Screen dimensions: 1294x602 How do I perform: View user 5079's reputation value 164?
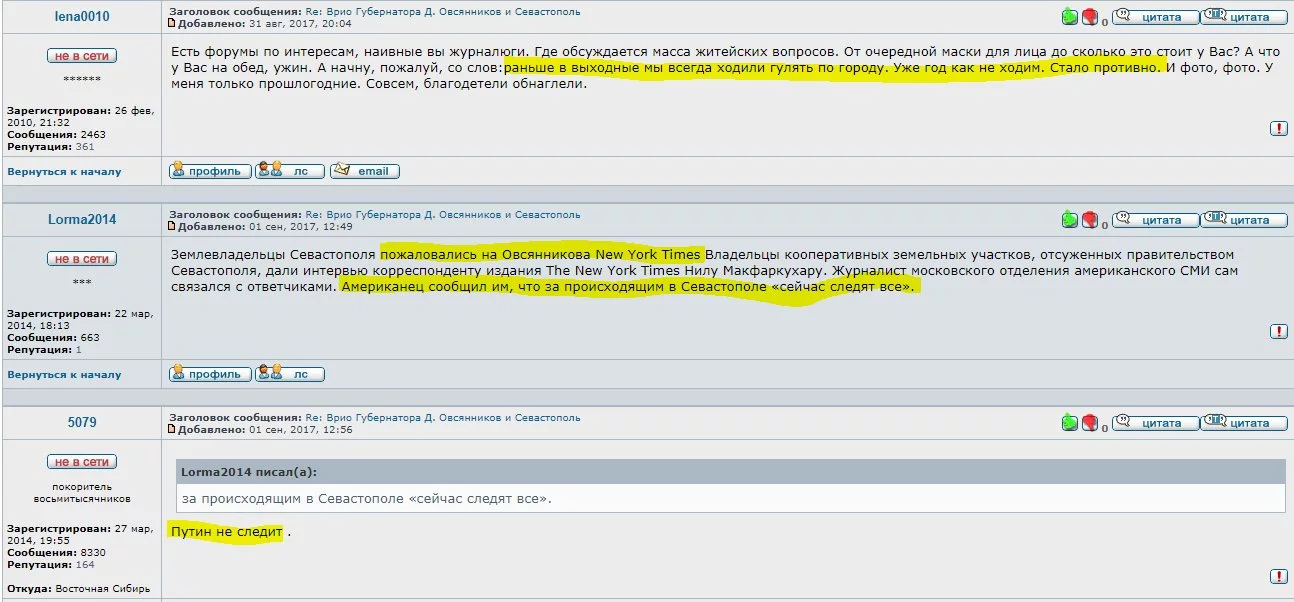pyautogui.click(x=84, y=564)
